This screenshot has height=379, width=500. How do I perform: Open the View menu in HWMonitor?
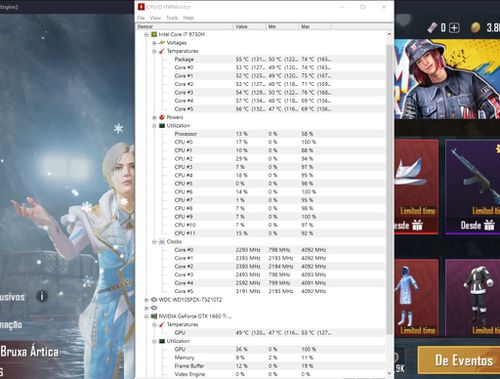pyautogui.click(x=155, y=18)
